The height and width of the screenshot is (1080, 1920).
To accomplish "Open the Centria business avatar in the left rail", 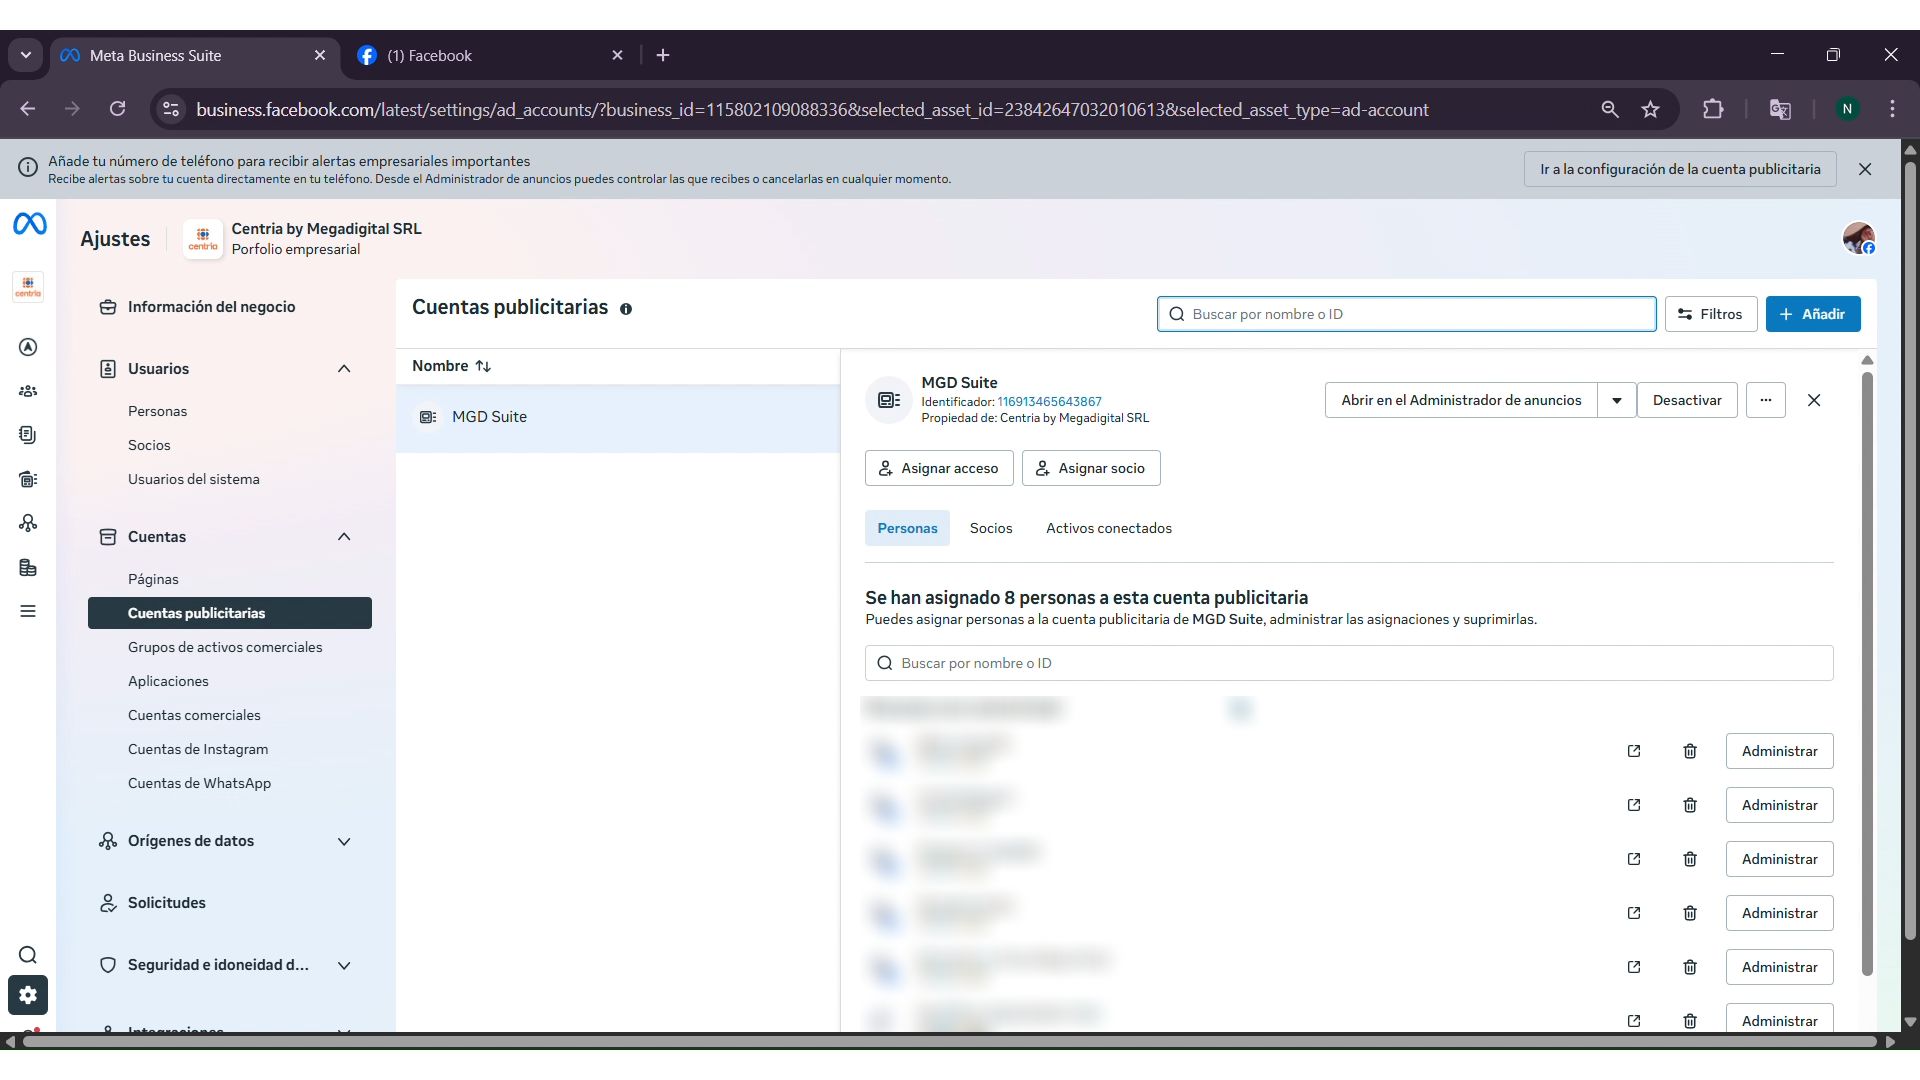I will (28, 287).
